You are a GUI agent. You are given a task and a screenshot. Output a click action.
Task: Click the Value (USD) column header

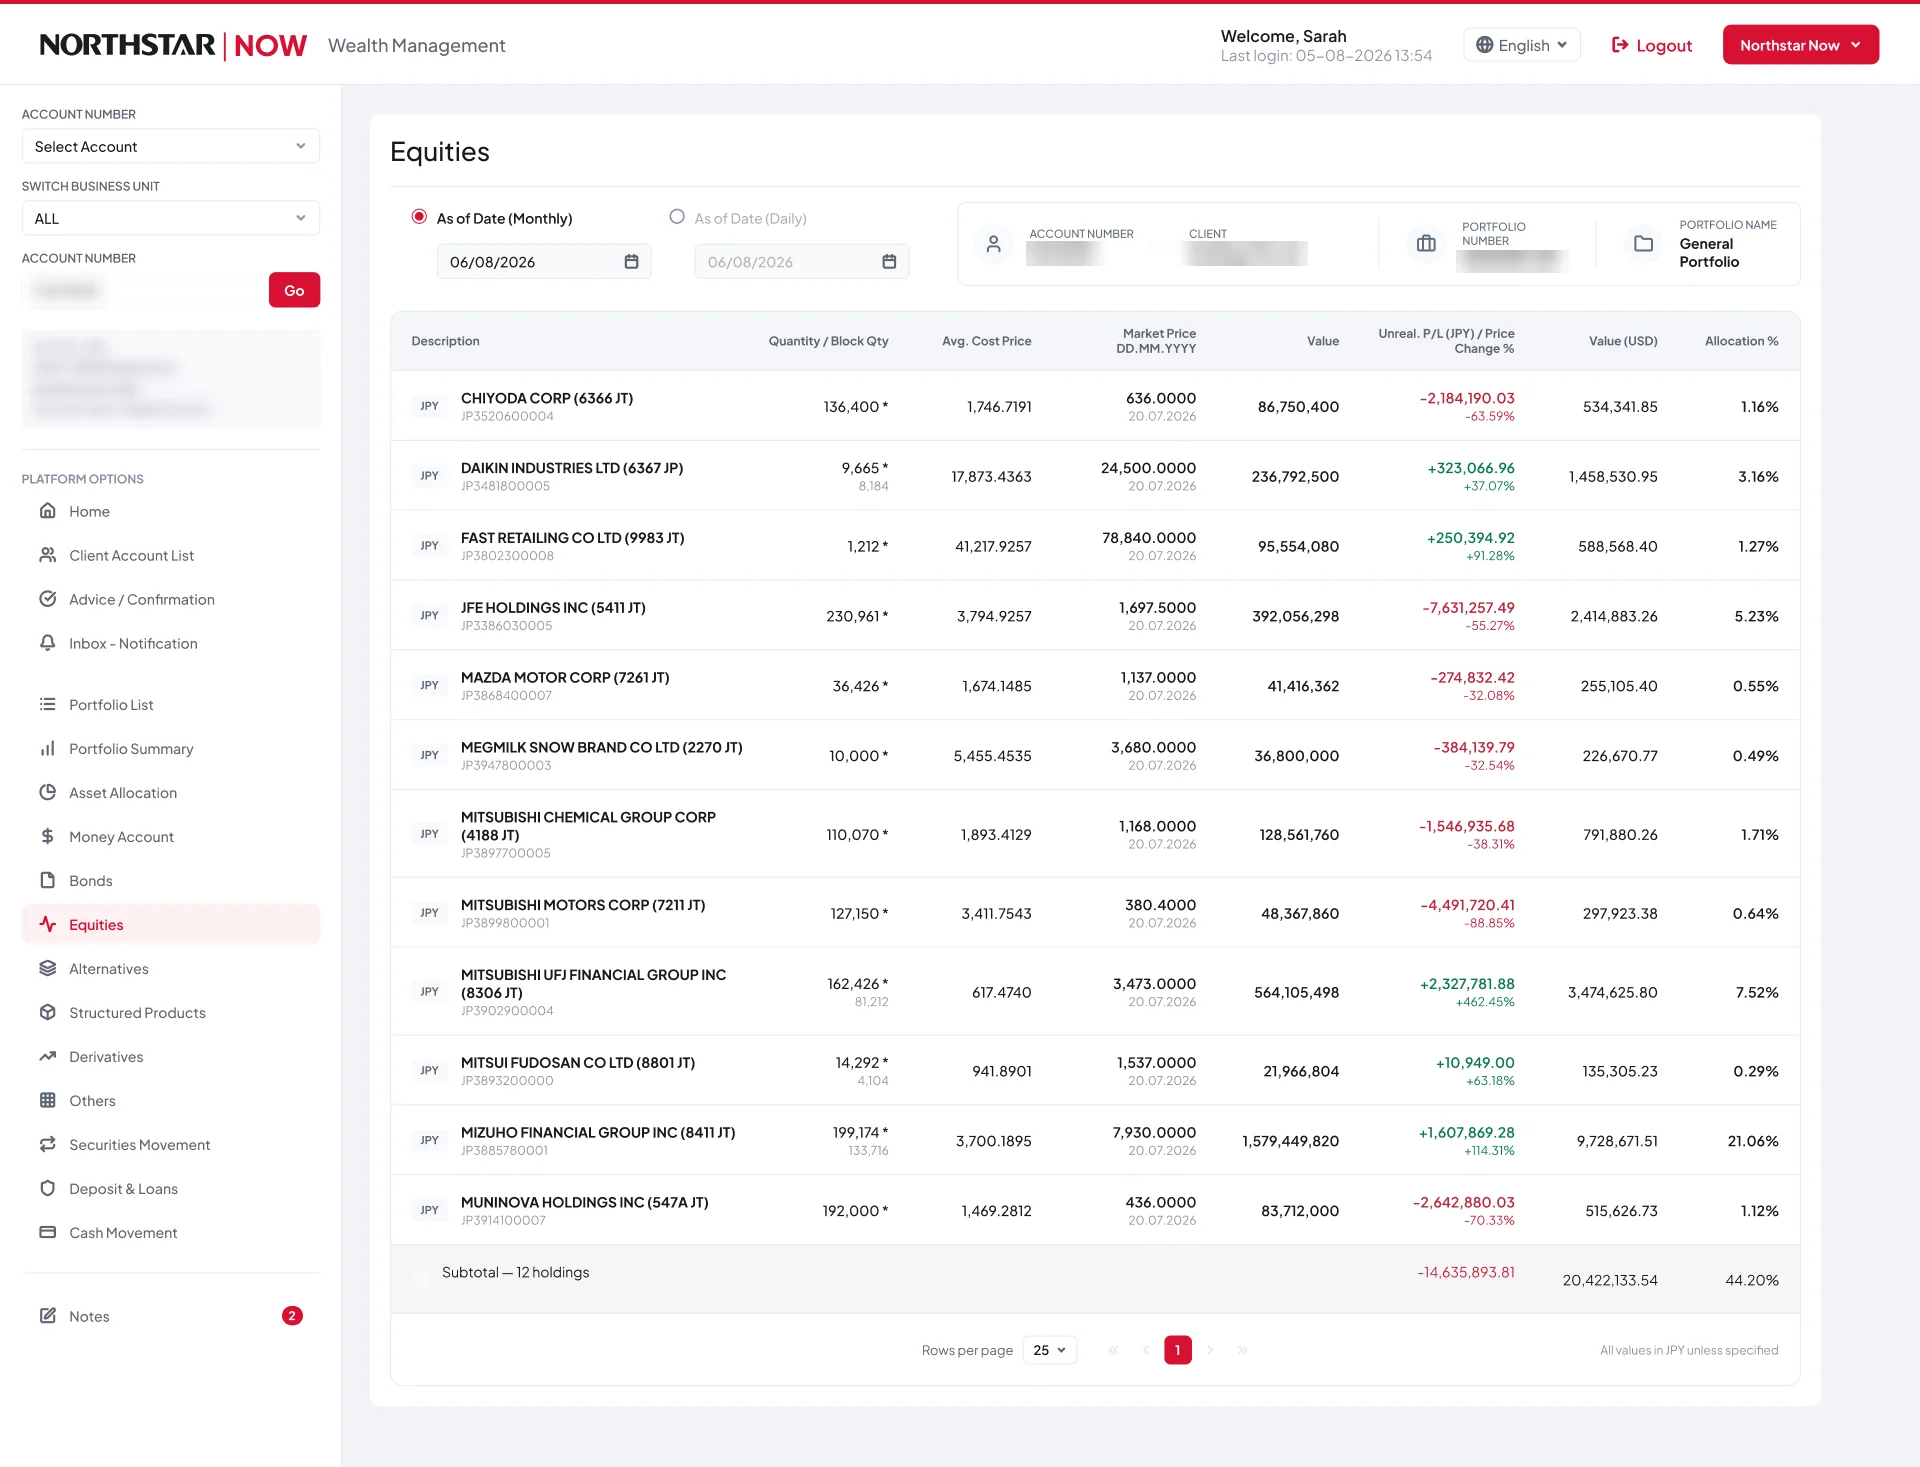tap(1623, 341)
